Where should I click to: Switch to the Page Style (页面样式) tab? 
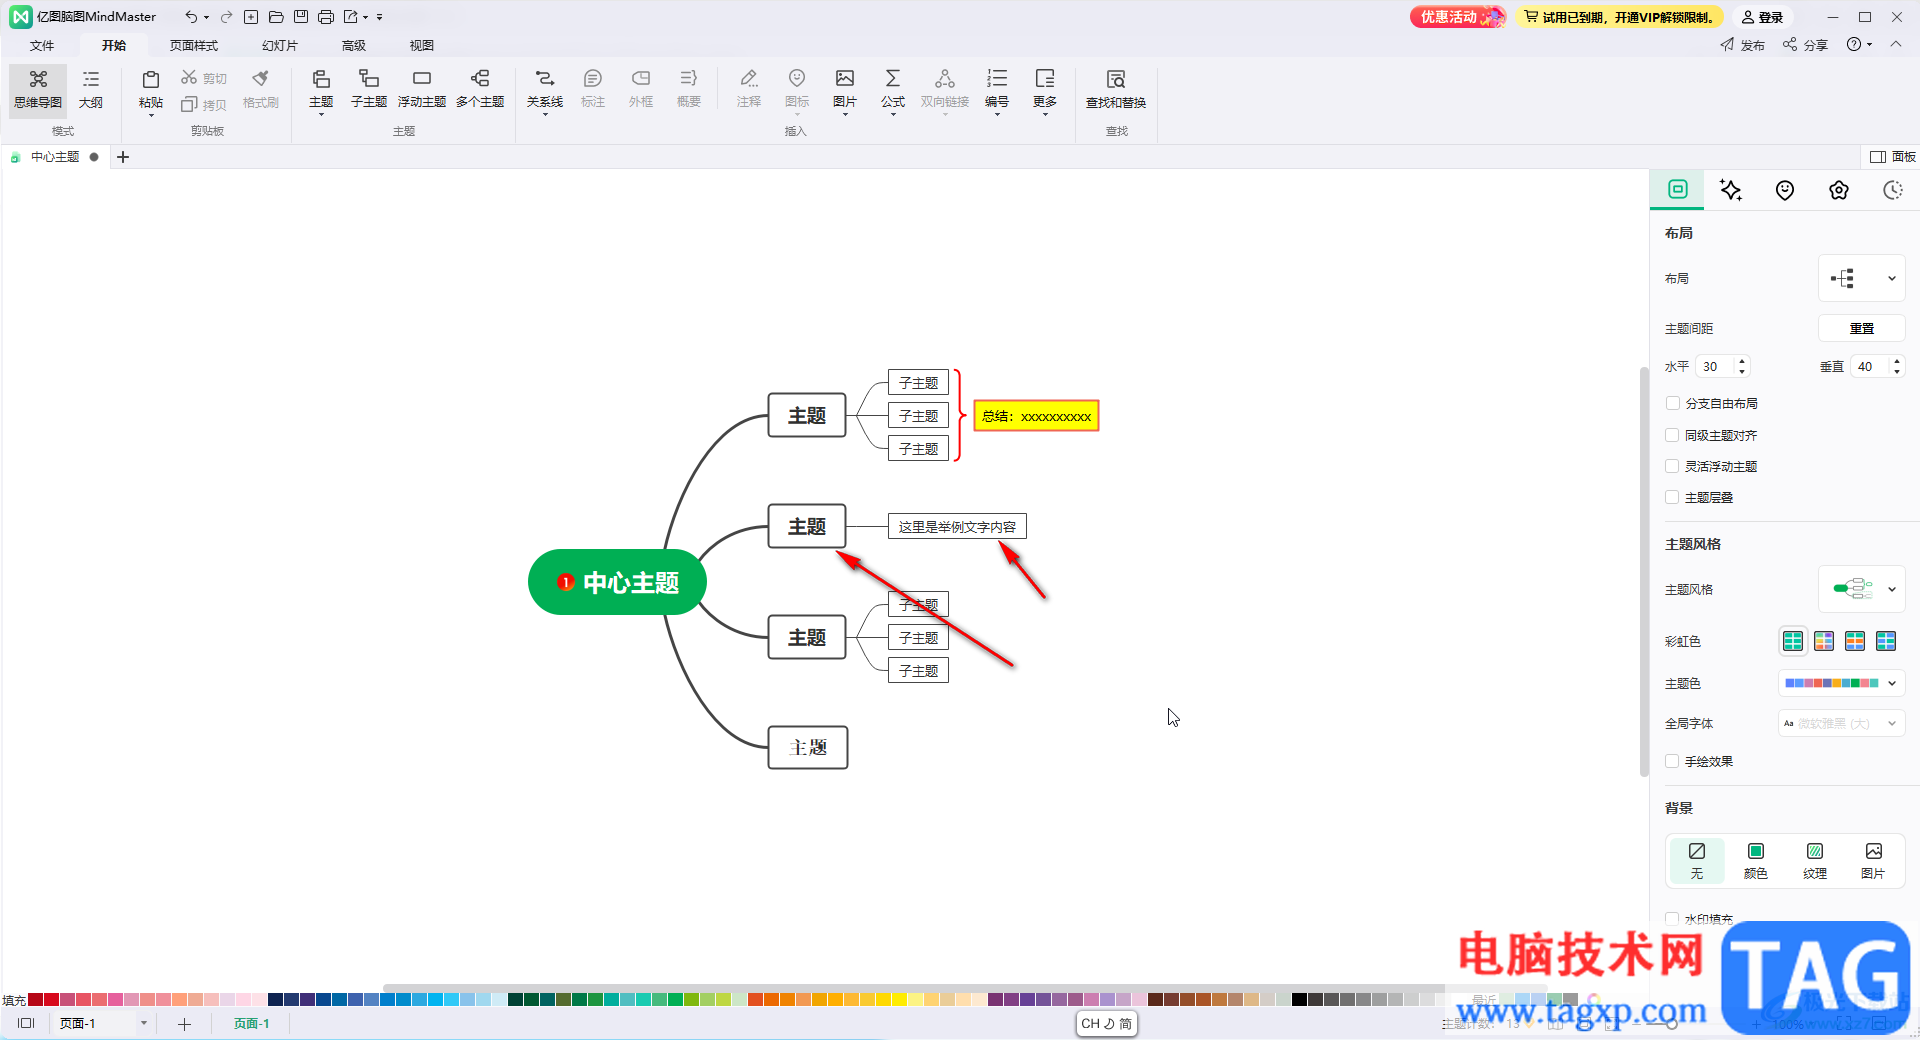[x=194, y=45]
